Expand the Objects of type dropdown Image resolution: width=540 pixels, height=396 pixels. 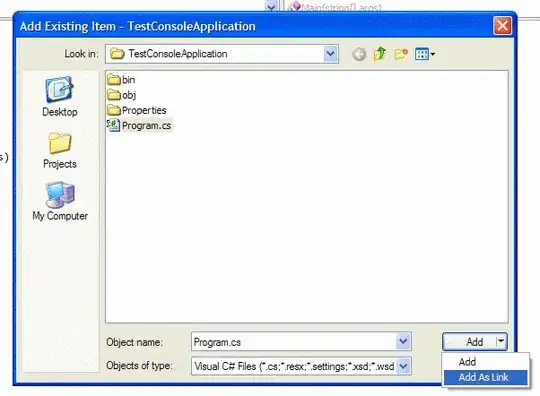(x=403, y=366)
